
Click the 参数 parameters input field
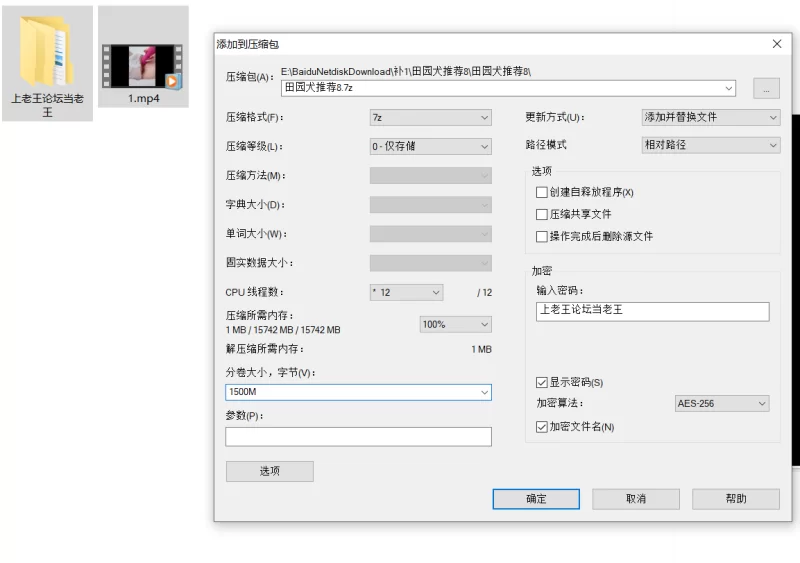click(x=358, y=437)
